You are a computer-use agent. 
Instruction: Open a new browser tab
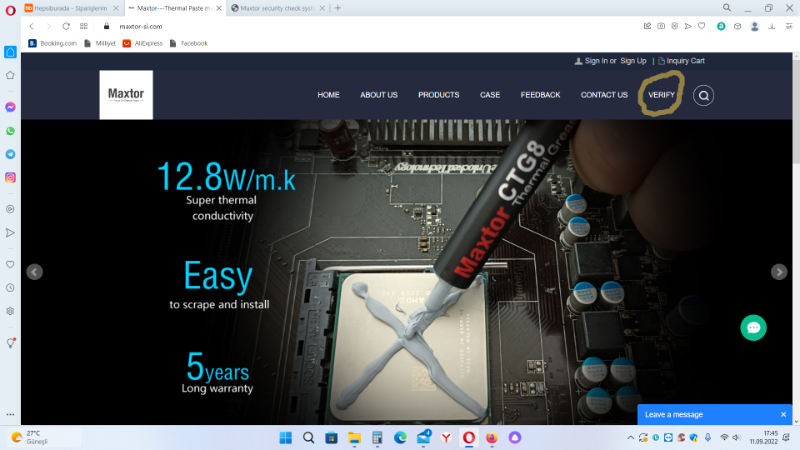click(x=338, y=8)
